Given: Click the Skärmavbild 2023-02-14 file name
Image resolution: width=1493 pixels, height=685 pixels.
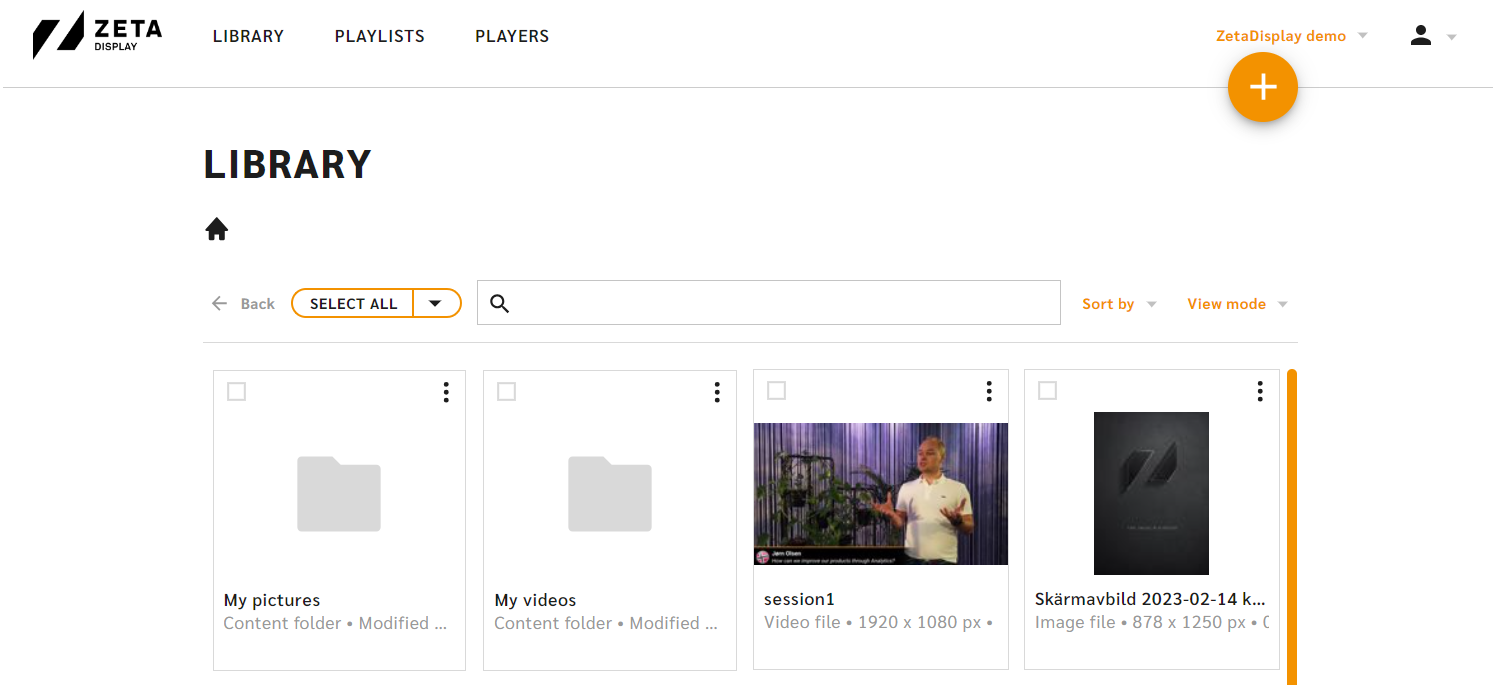Looking at the screenshot, I should 1151,599.
